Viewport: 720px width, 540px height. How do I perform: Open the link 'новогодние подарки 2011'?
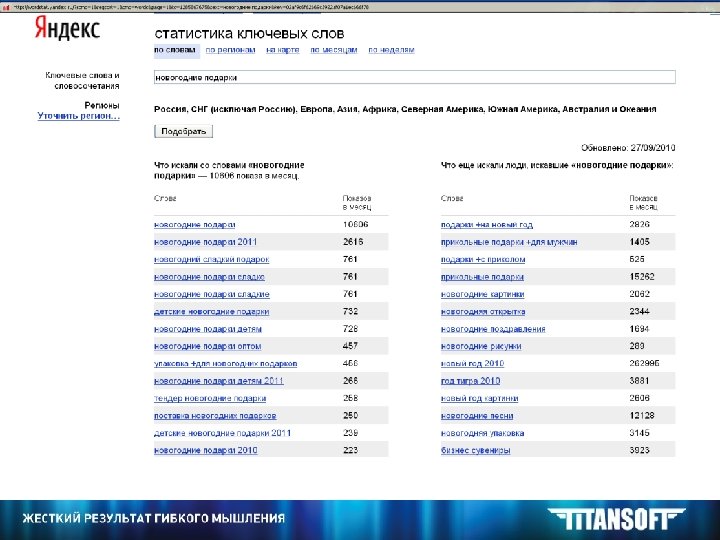205,242
